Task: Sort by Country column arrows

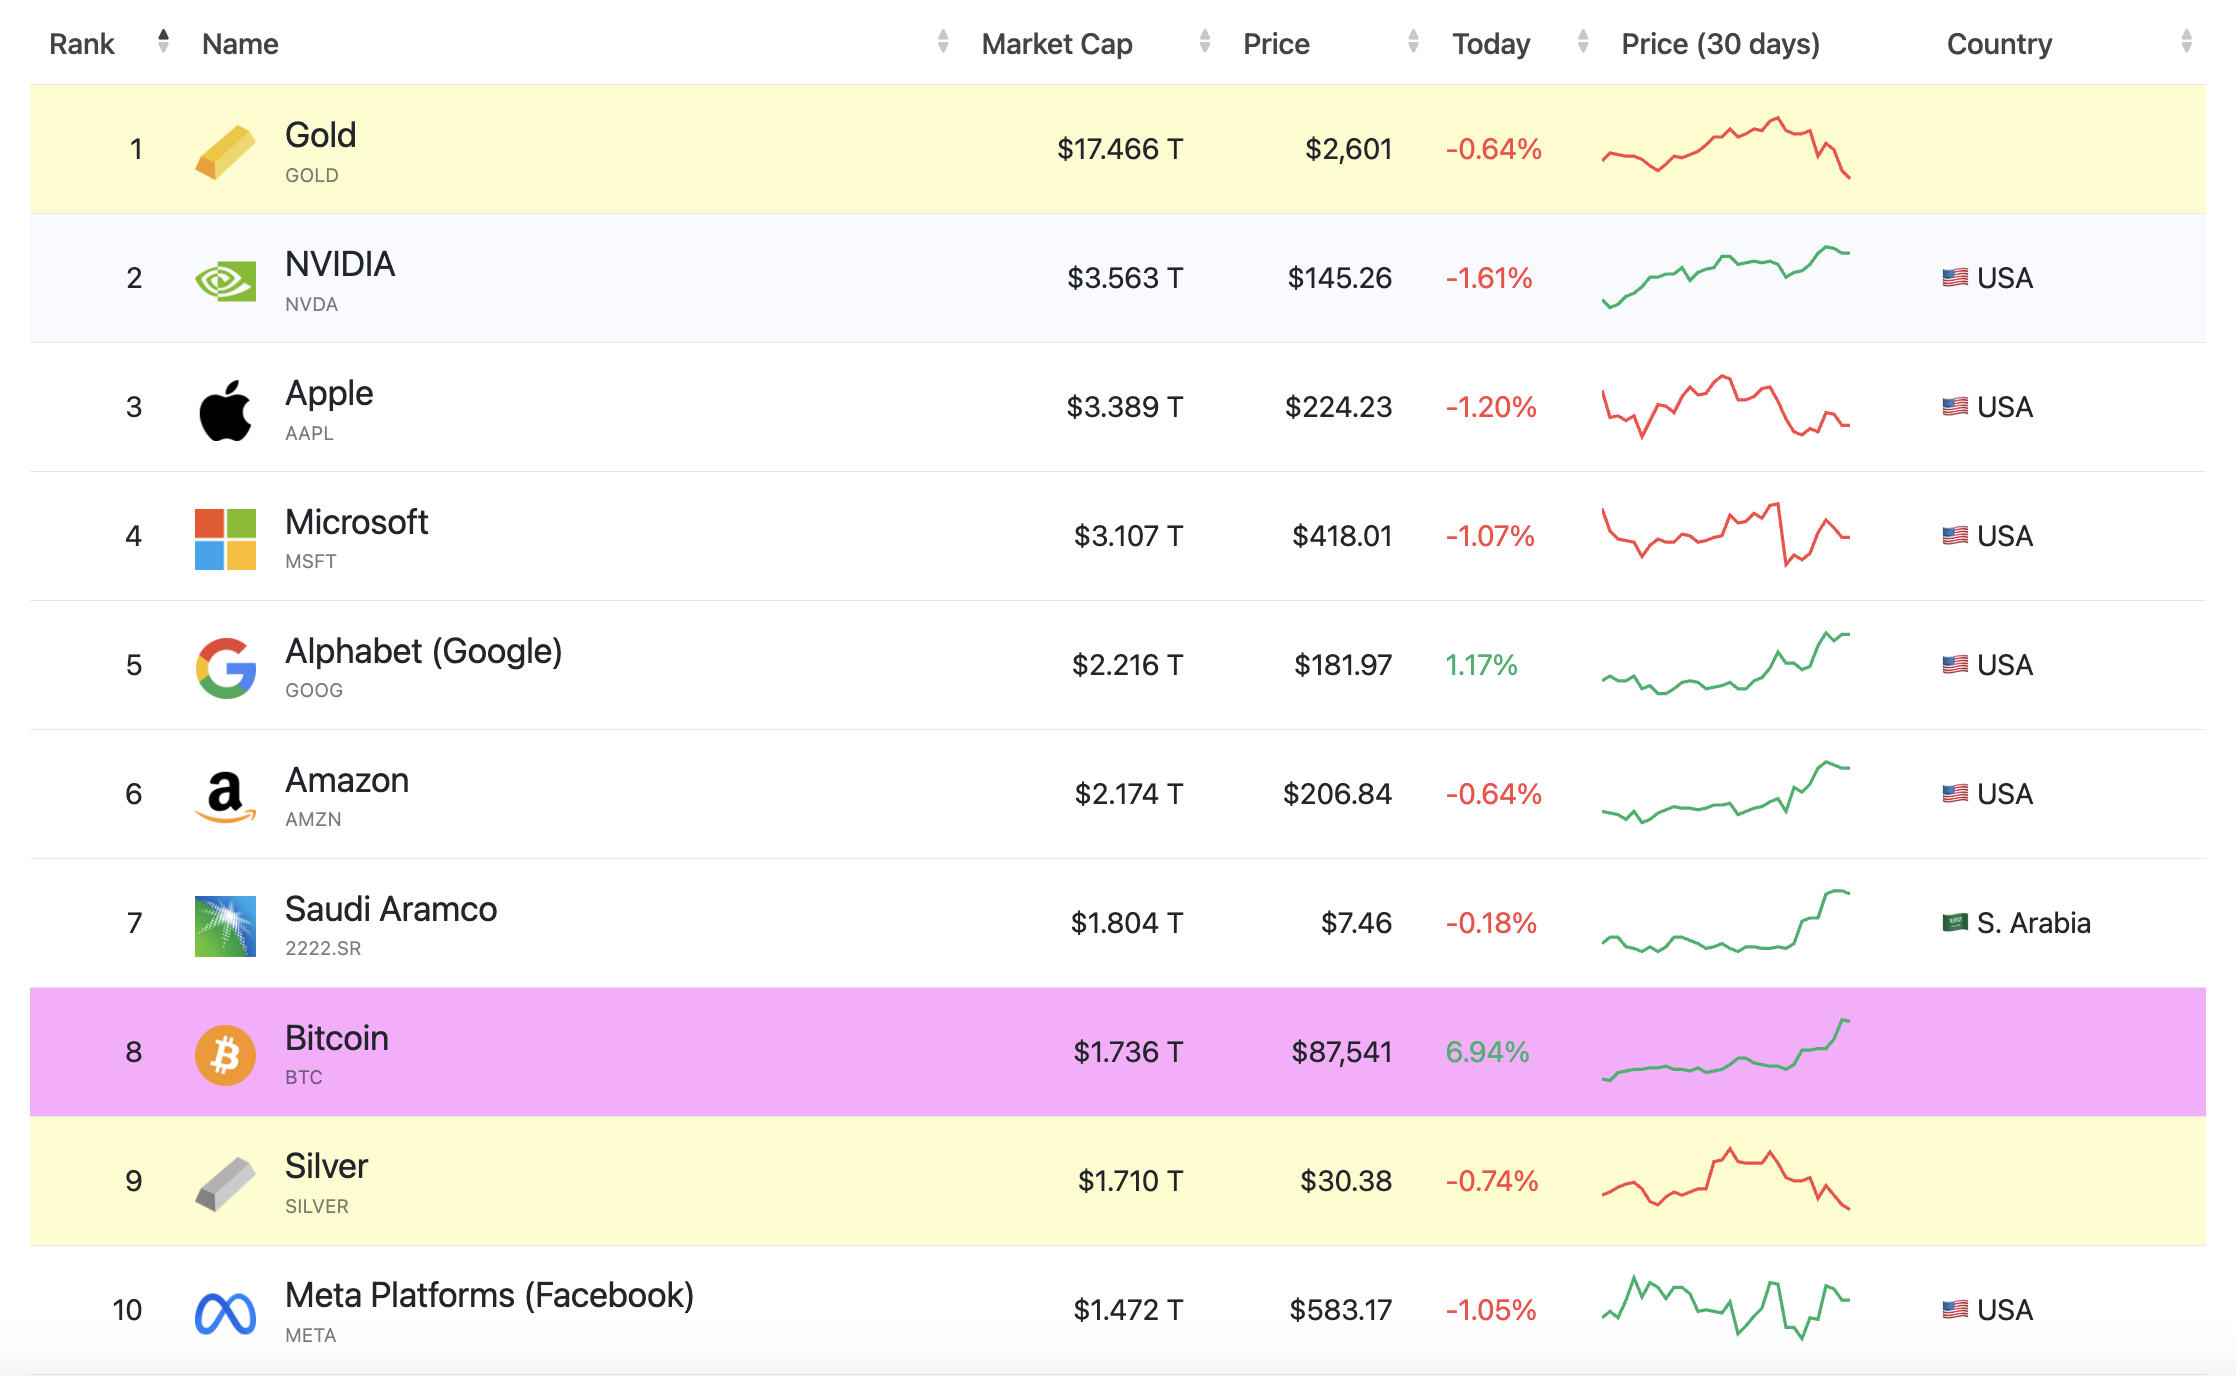Action: (2186, 42)
